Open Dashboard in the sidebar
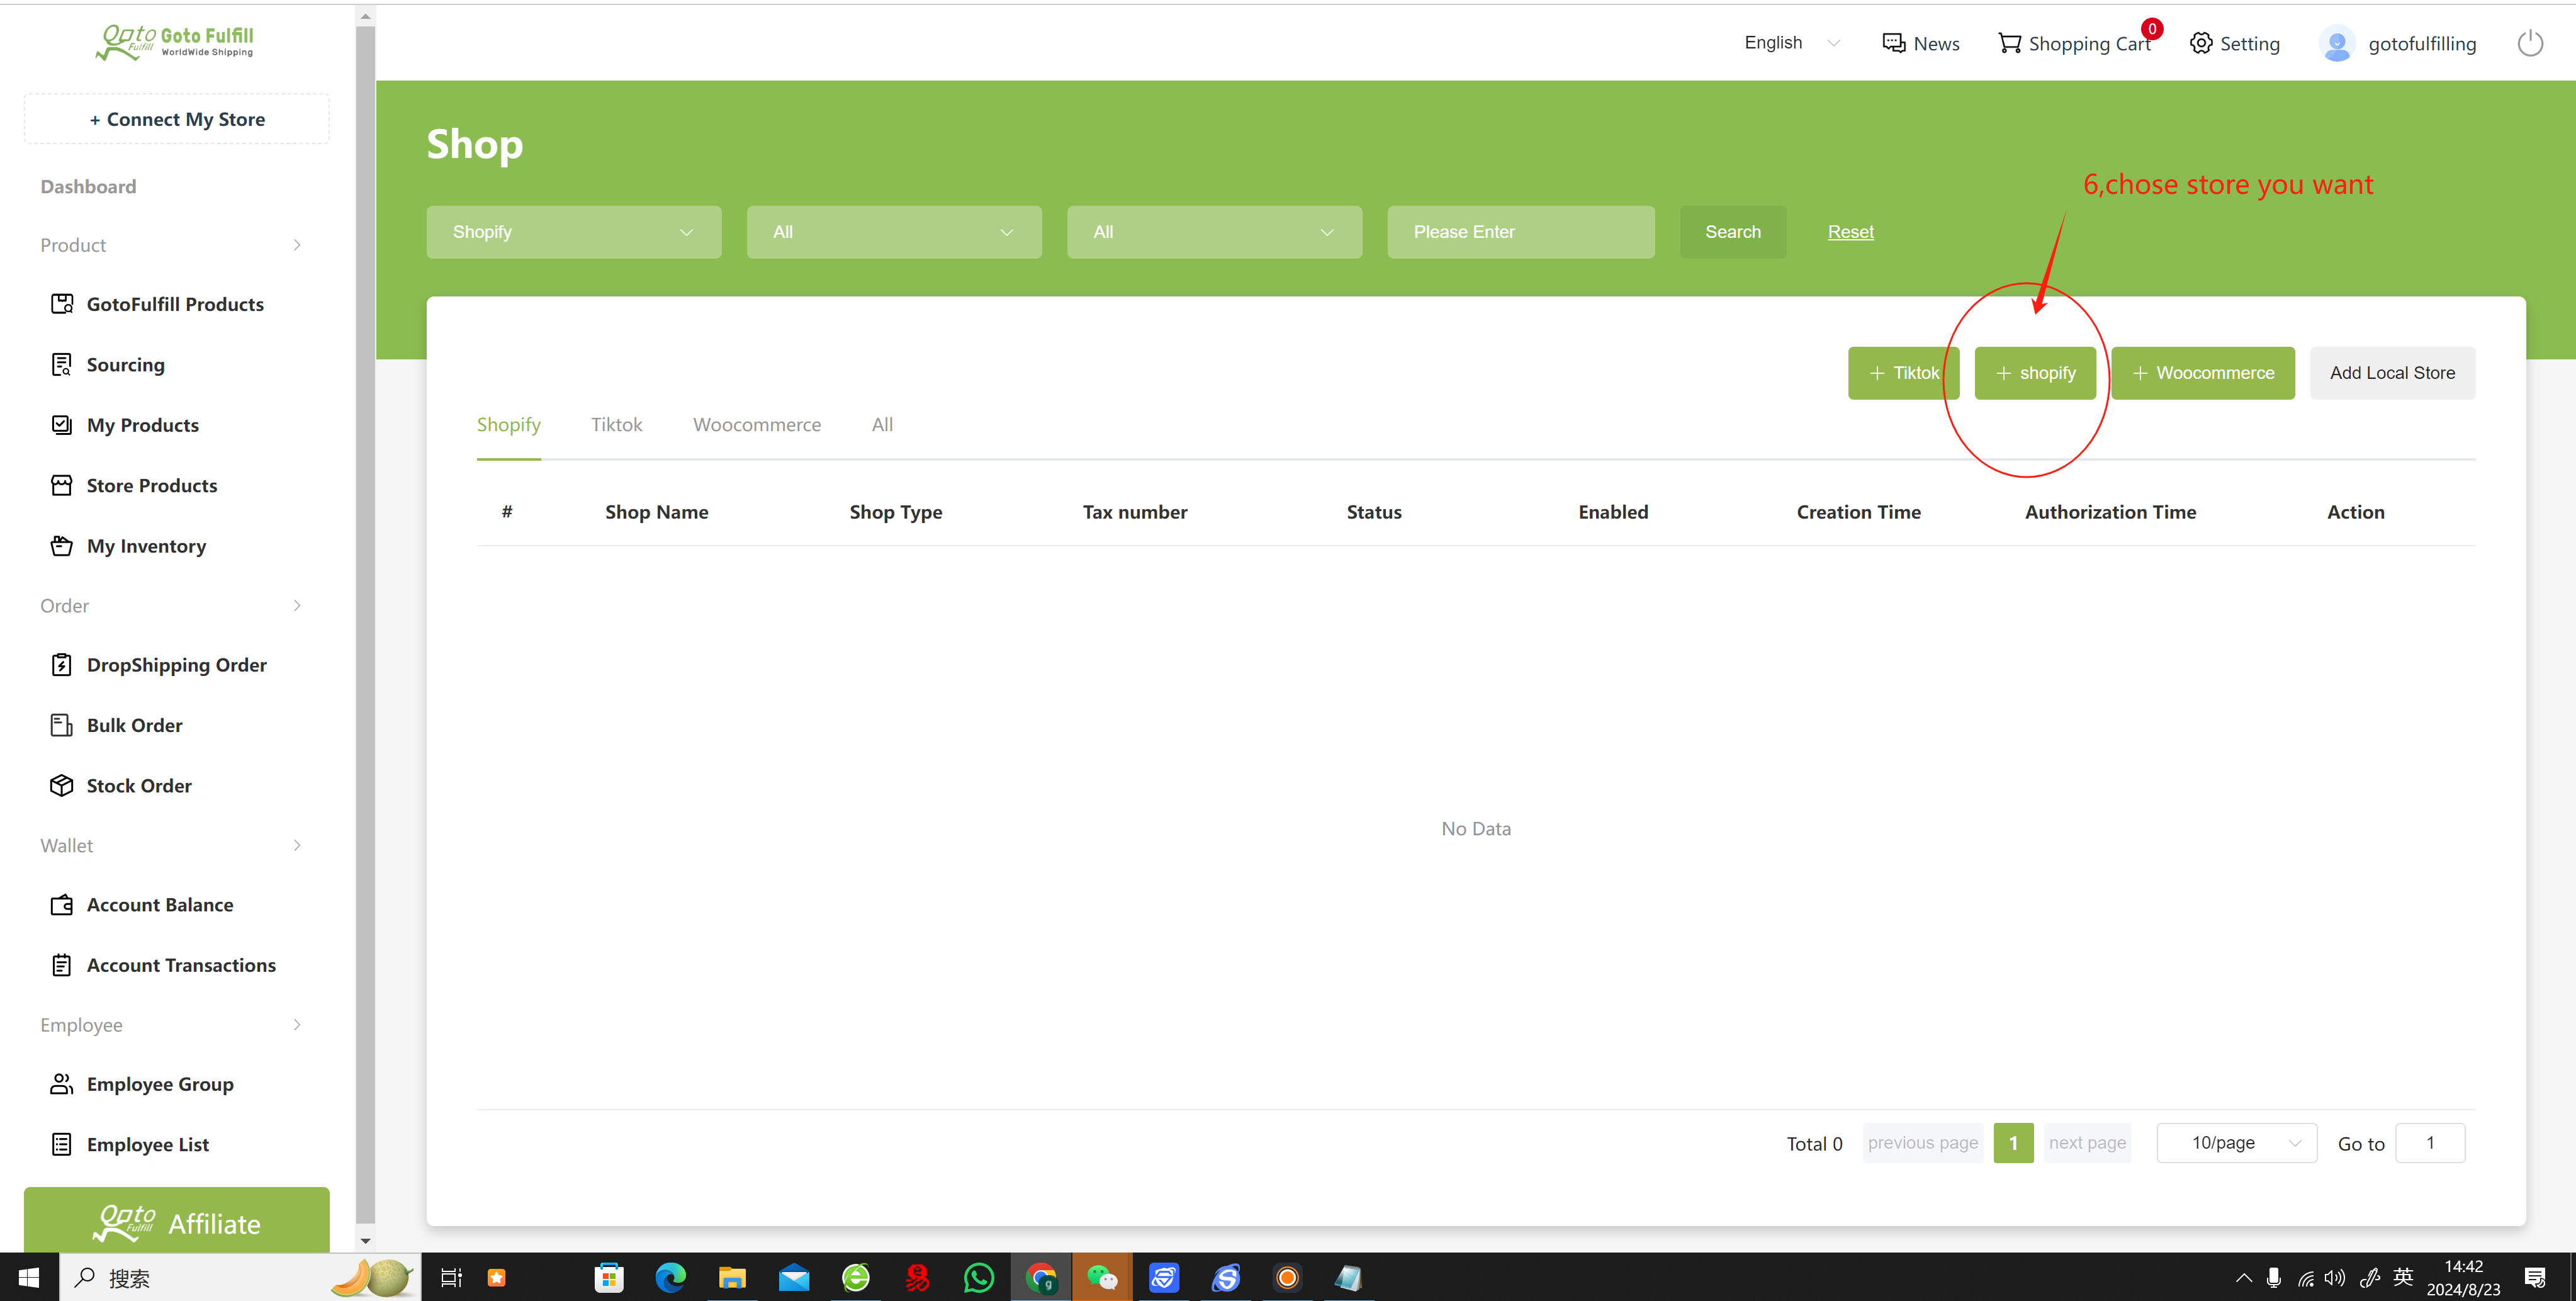 [88, 187]
